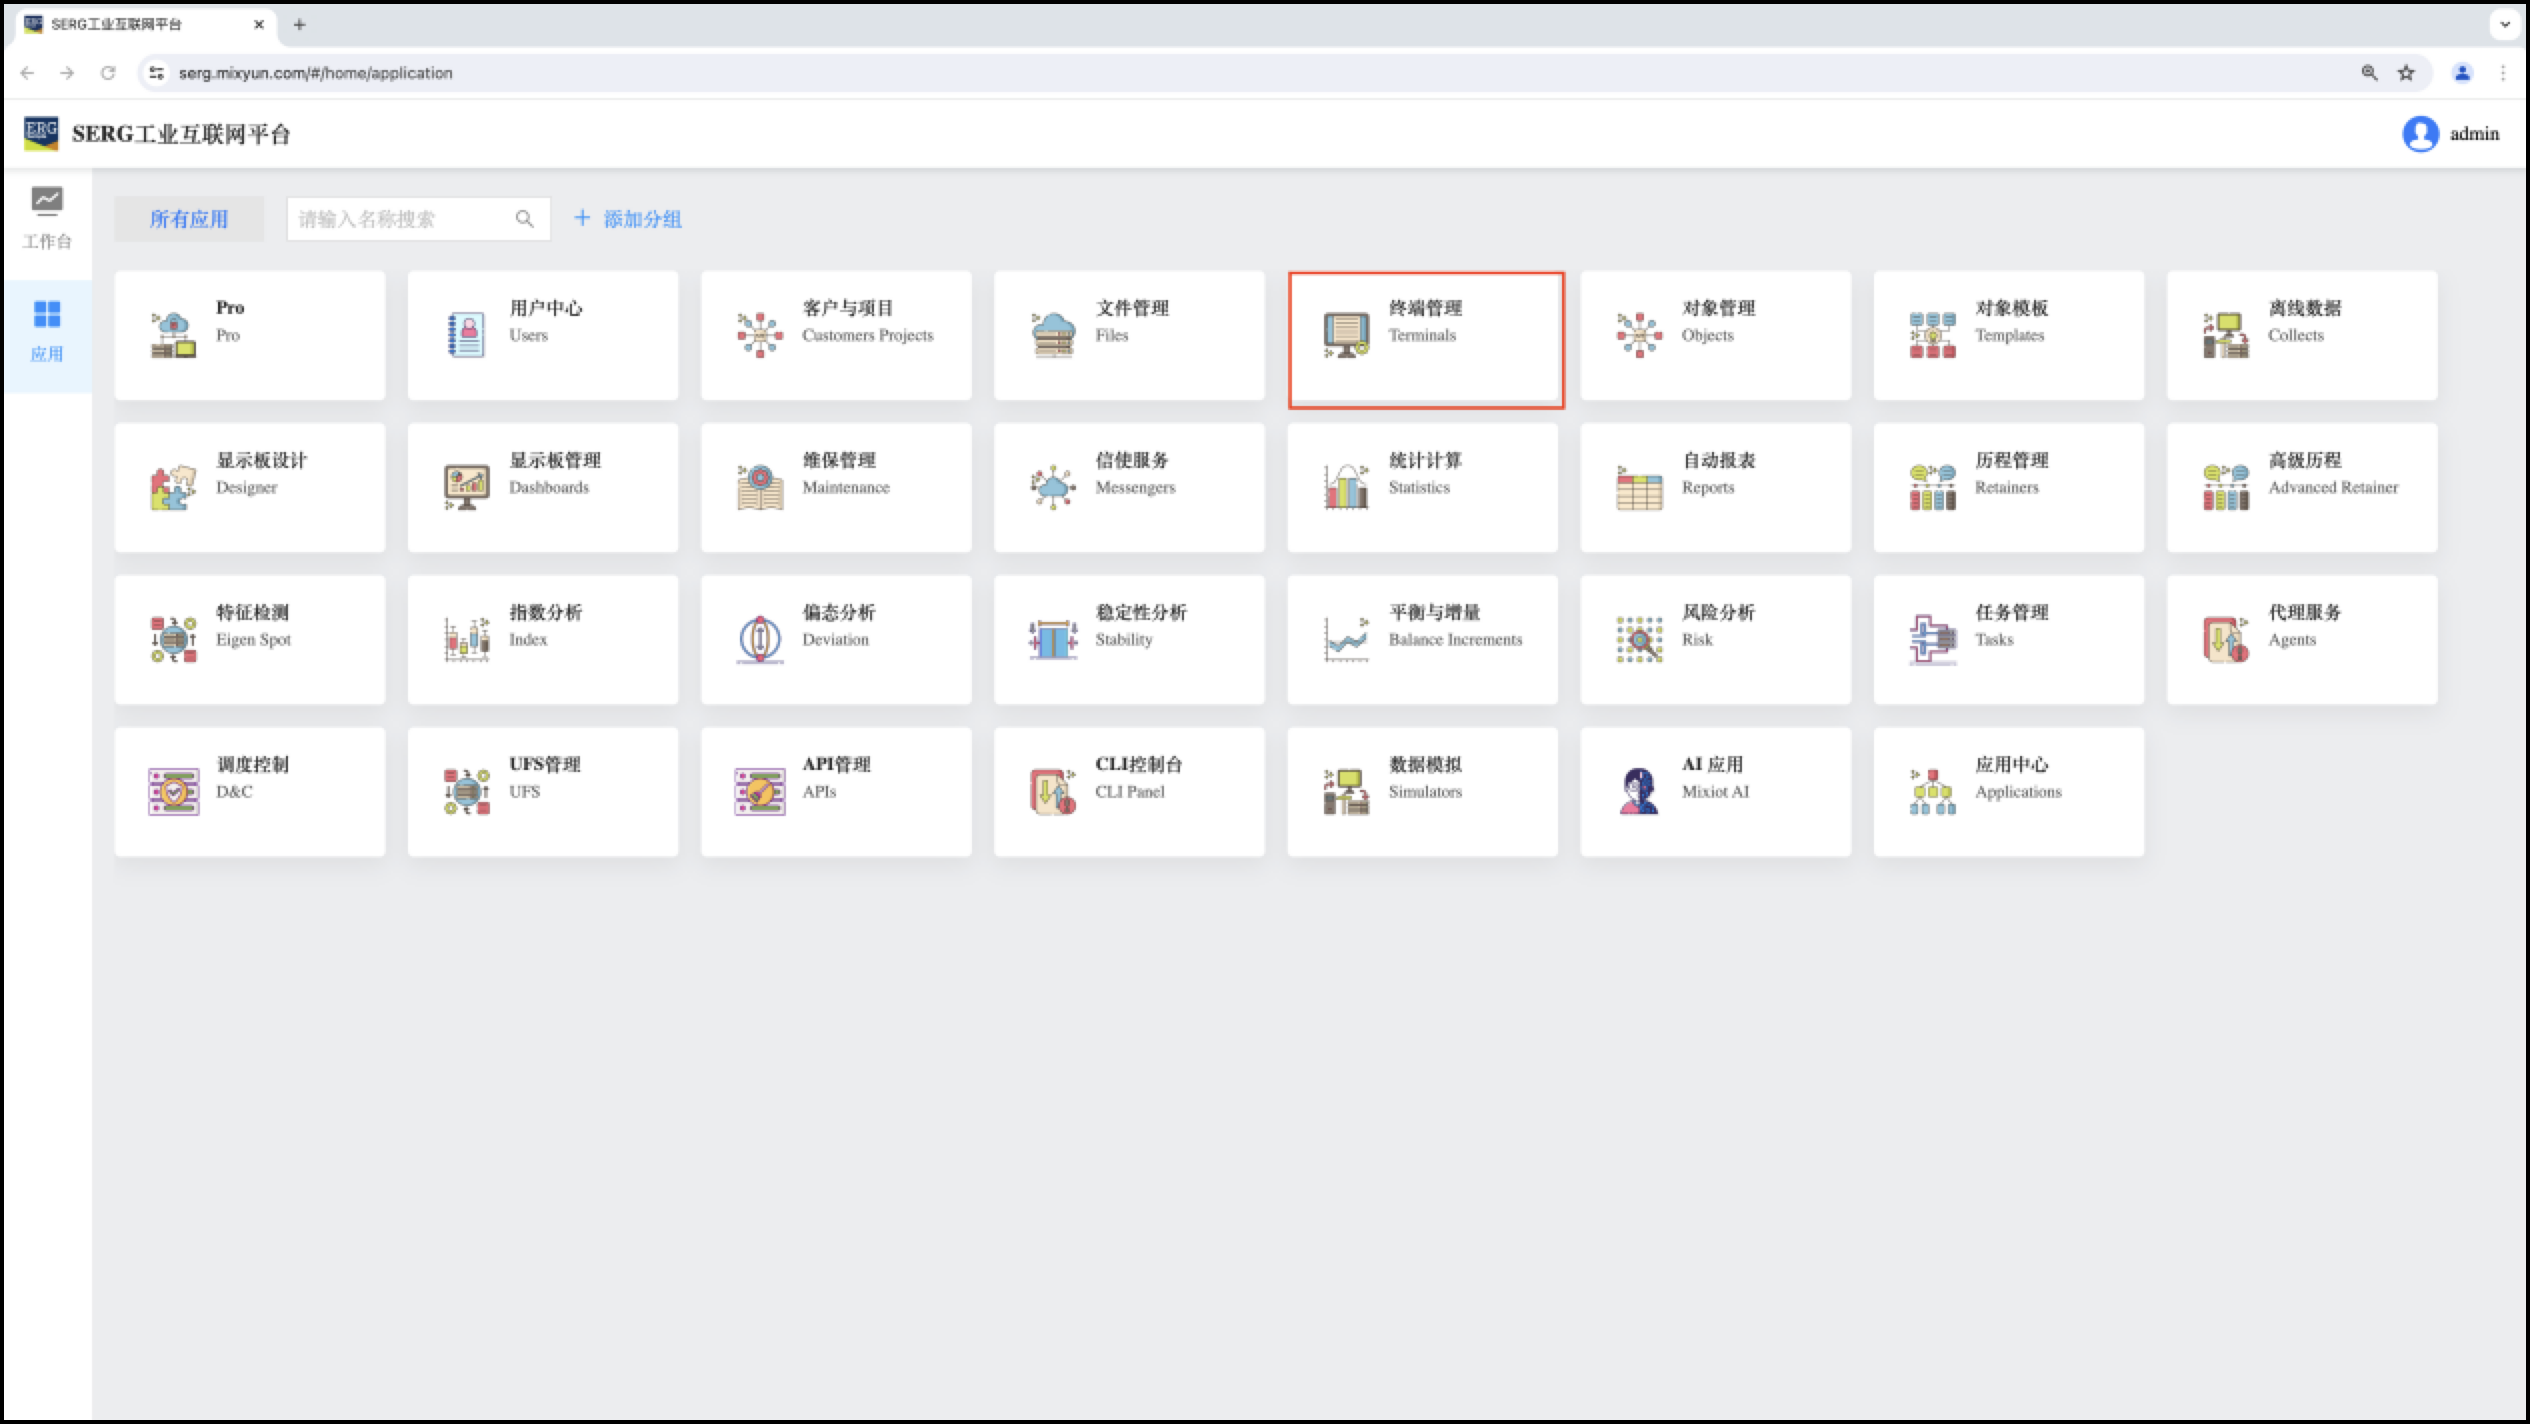The width and height of the screenshot is (2530, 1424).
Task: Bookmark this page with the star icon
Action: coord(2406,73)
